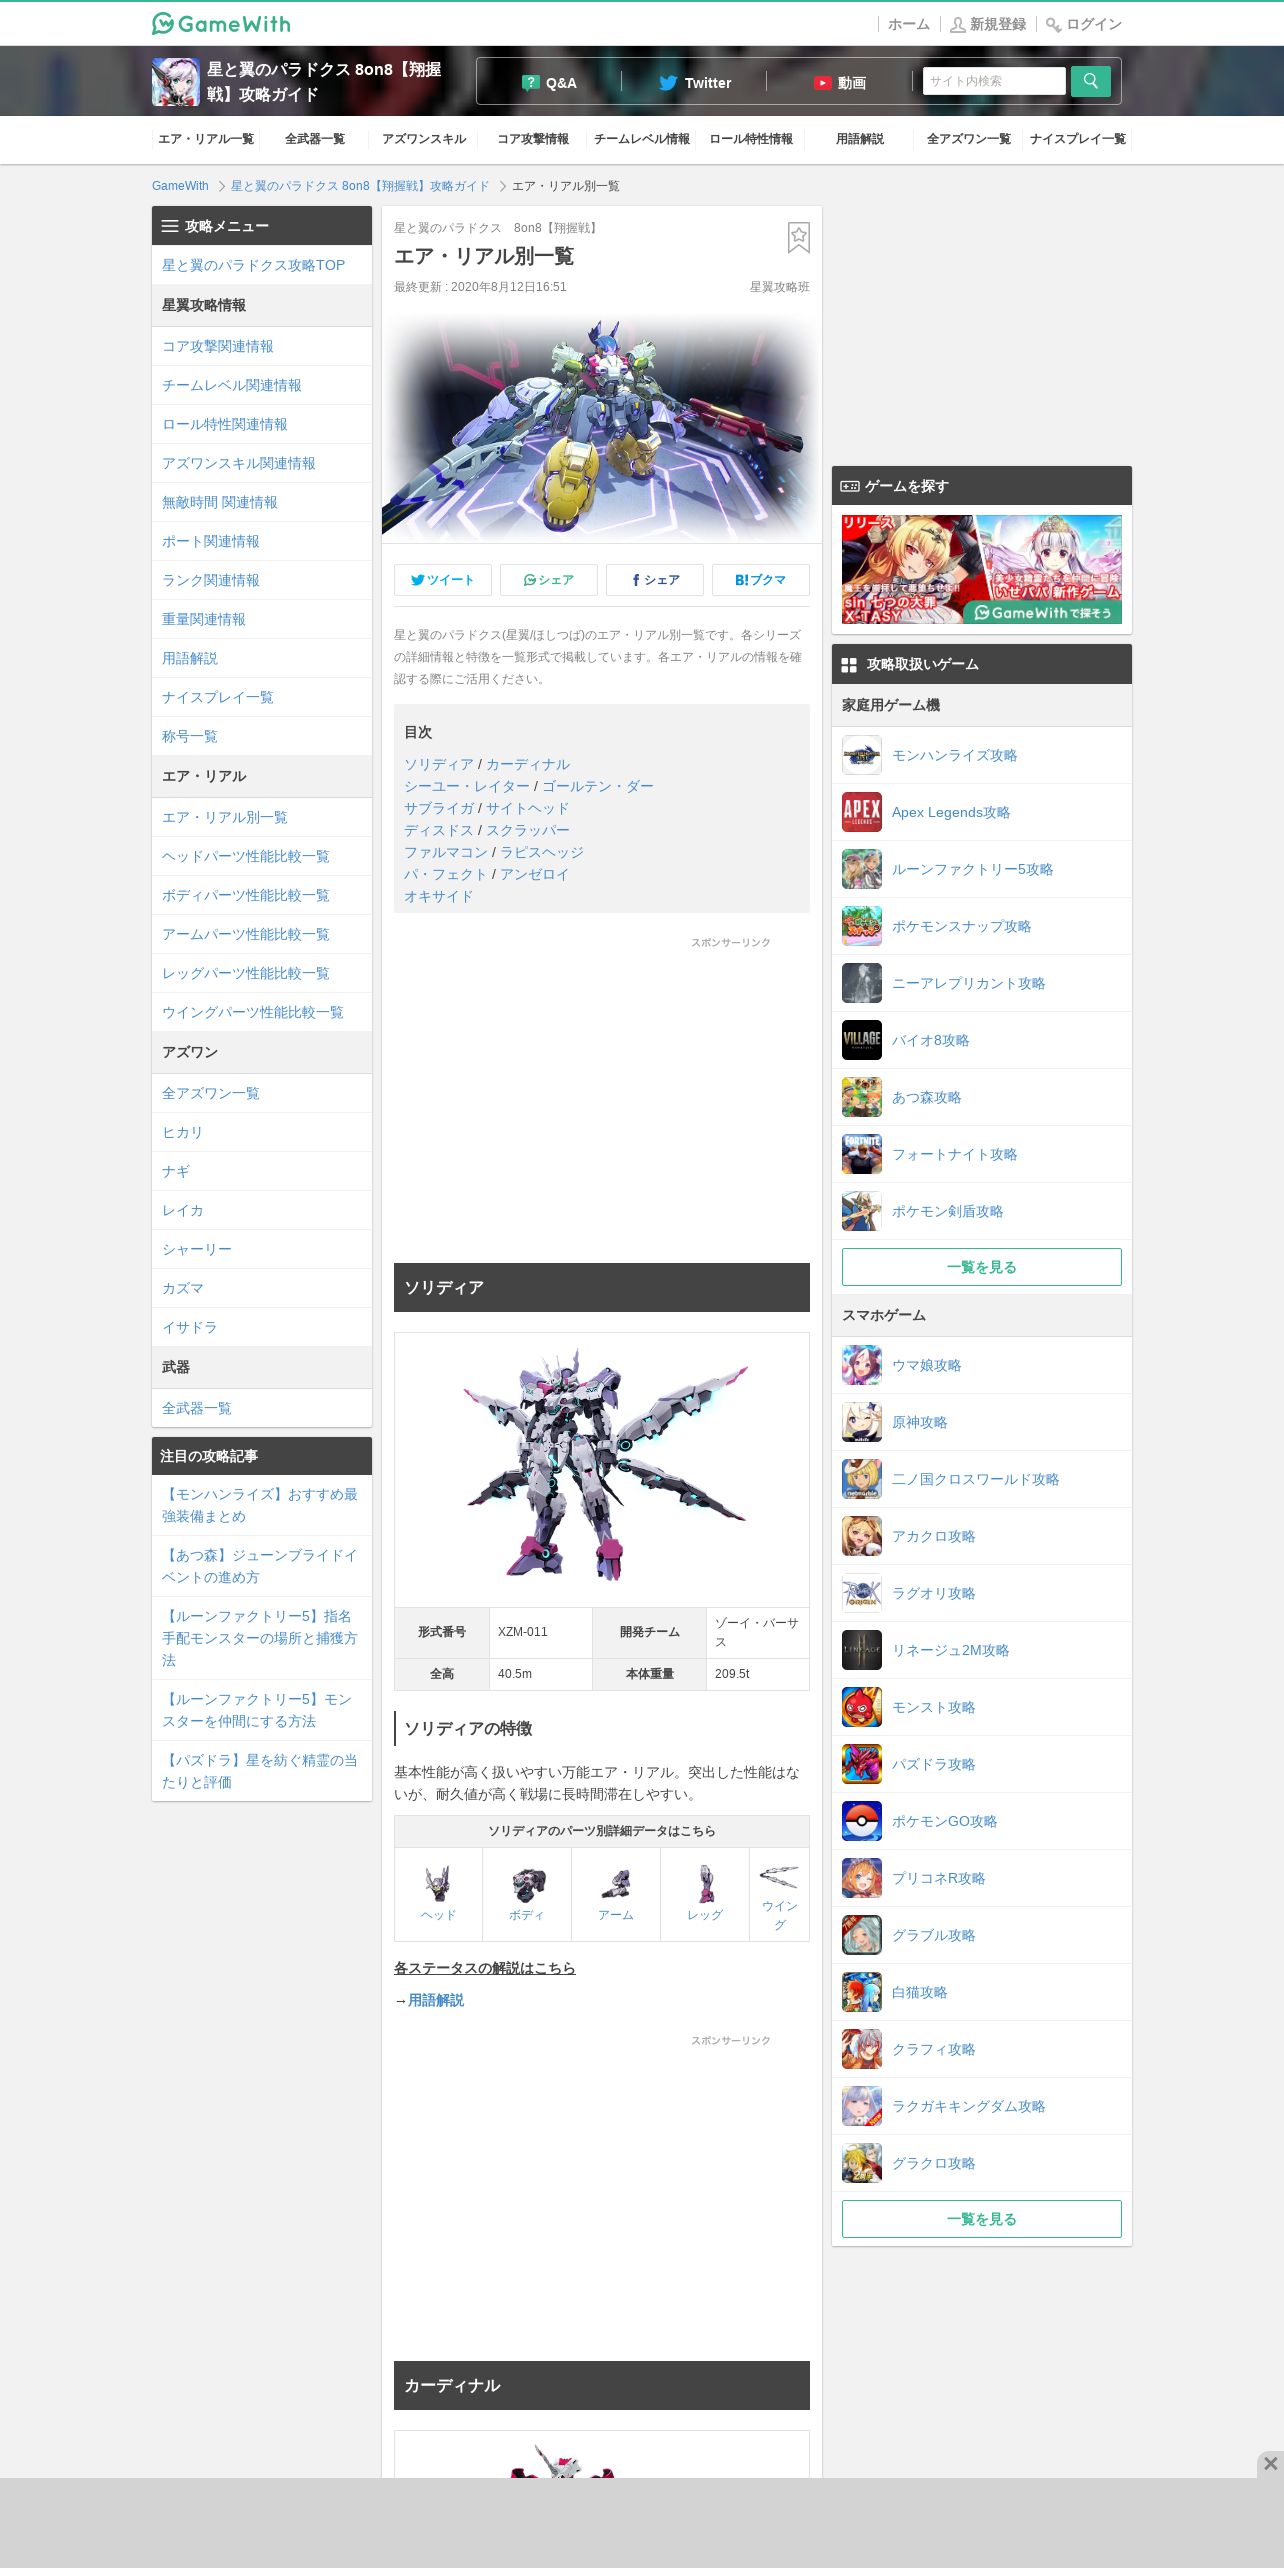
Task: Click the 原神 game icon
Action: (x=862, y=1422)
